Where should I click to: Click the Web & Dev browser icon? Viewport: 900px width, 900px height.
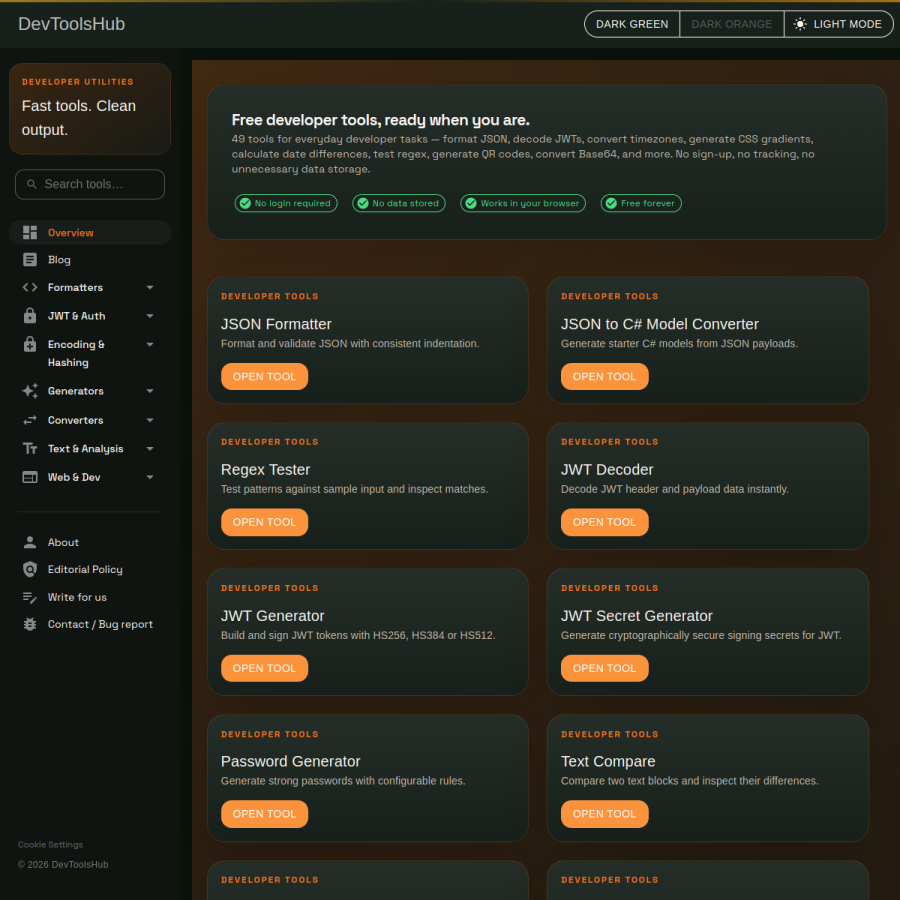click(30, 477)
